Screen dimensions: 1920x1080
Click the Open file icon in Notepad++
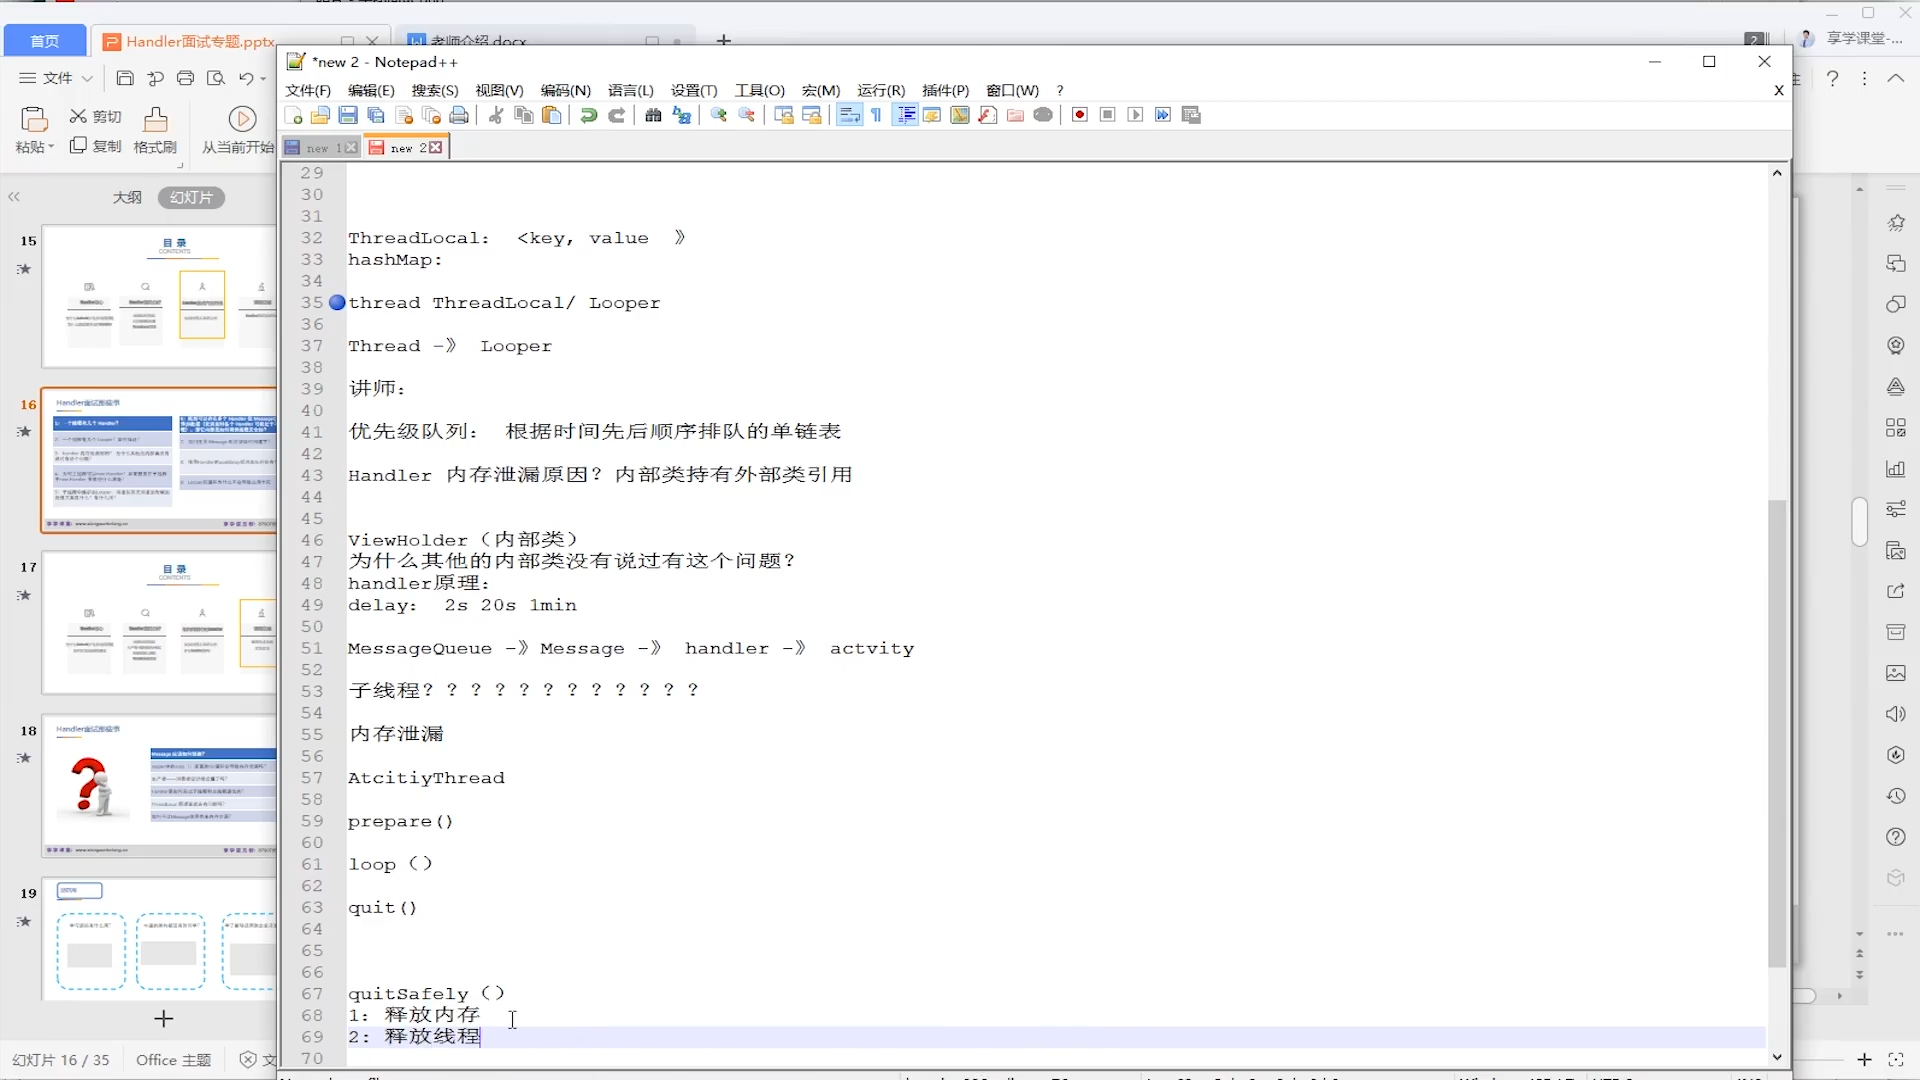click(x=320, y=115)
